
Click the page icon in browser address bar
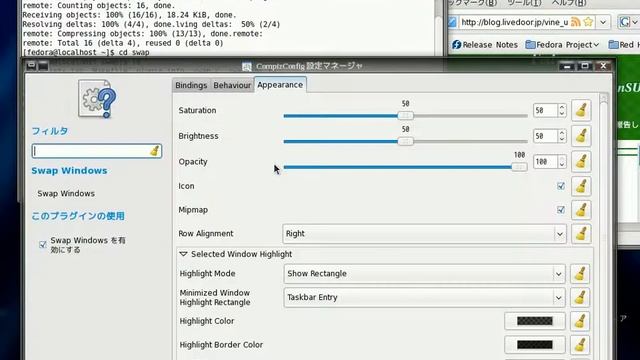452,22
